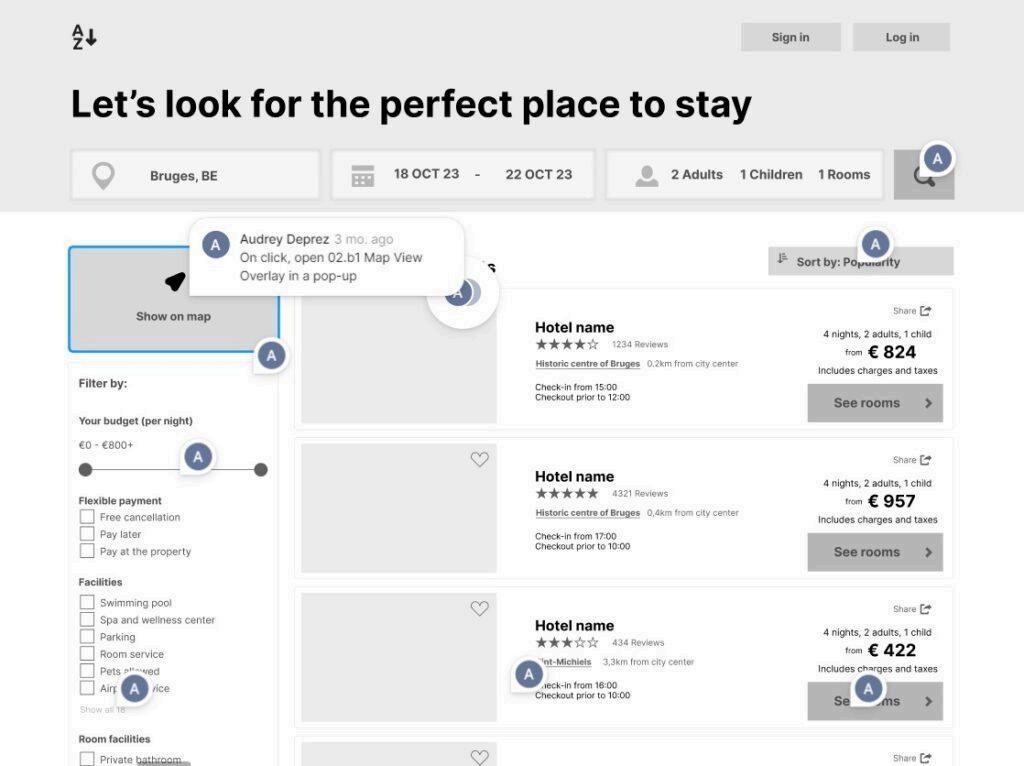The width and height of the screenshot is (1024, 766).
Task: Click Share icon on first hotel card
Action: point(925,311)
